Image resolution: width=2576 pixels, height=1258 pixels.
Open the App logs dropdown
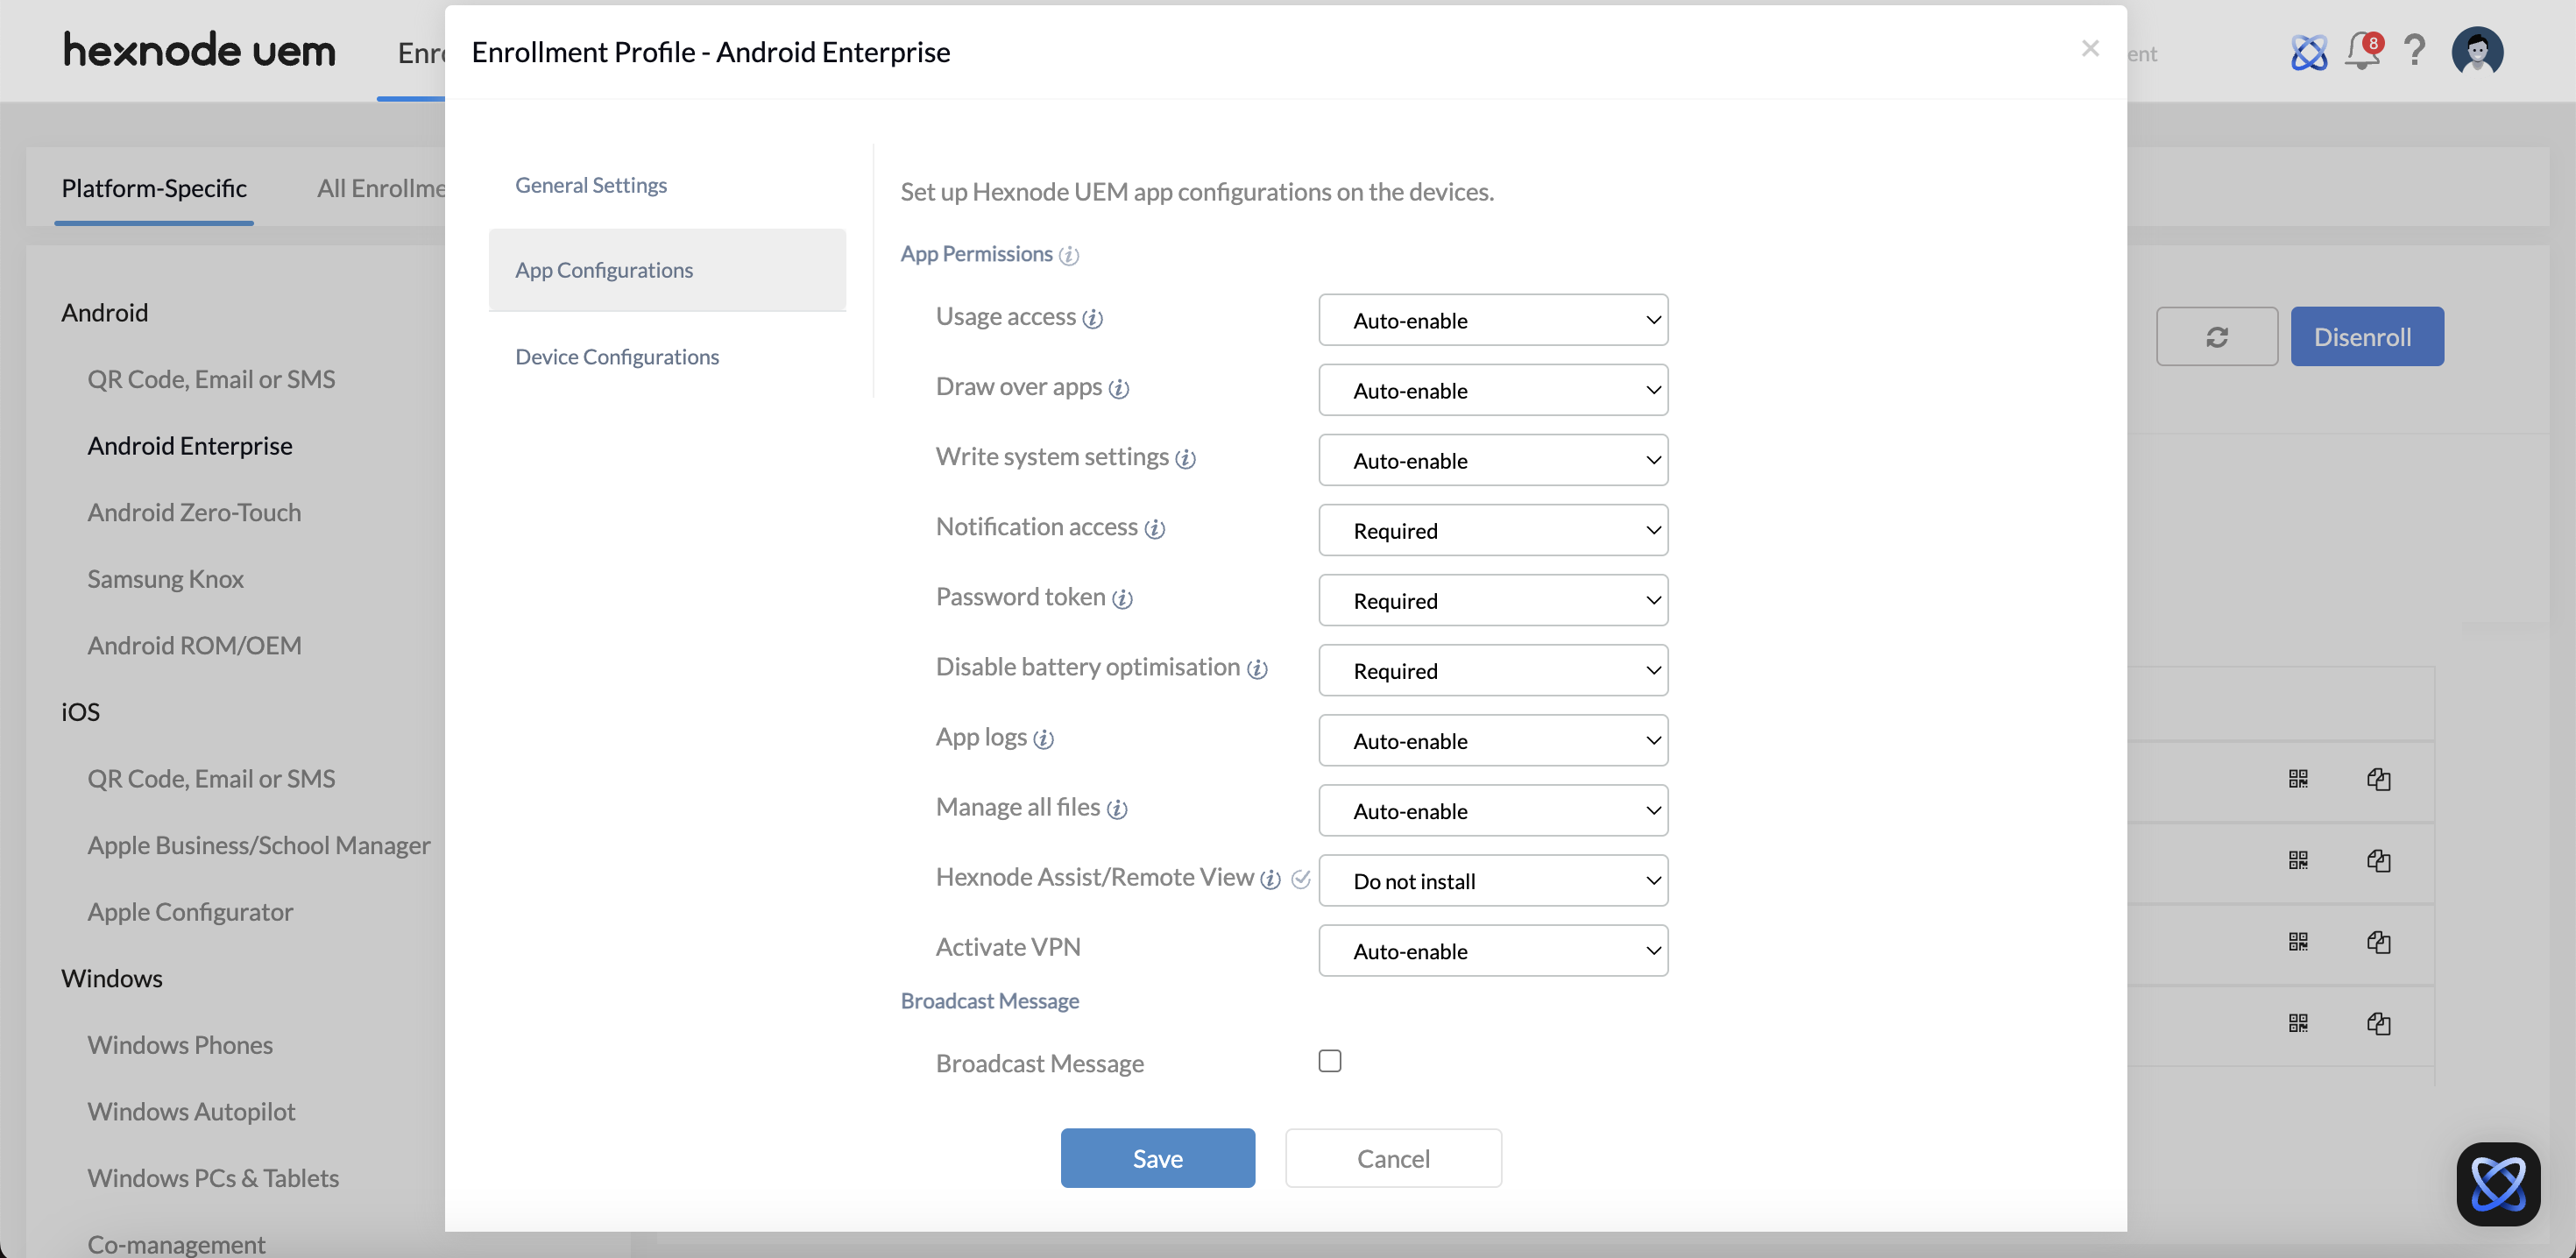click(x=1493, y=740)
